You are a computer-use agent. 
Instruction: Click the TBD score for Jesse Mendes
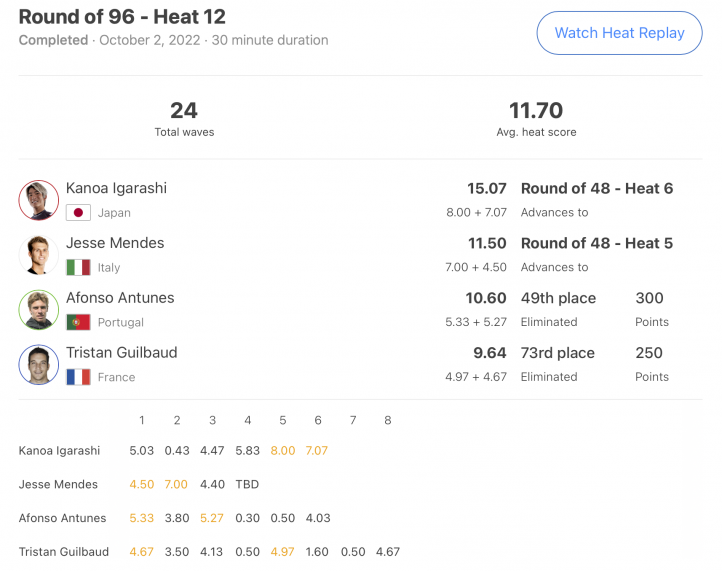[247, 484]
